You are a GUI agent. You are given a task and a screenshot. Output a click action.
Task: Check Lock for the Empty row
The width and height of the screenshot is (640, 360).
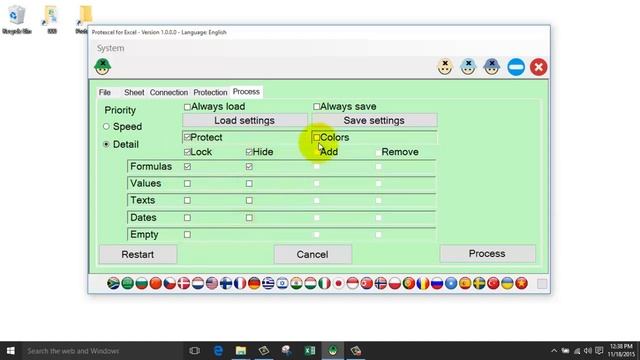(187, 235)
